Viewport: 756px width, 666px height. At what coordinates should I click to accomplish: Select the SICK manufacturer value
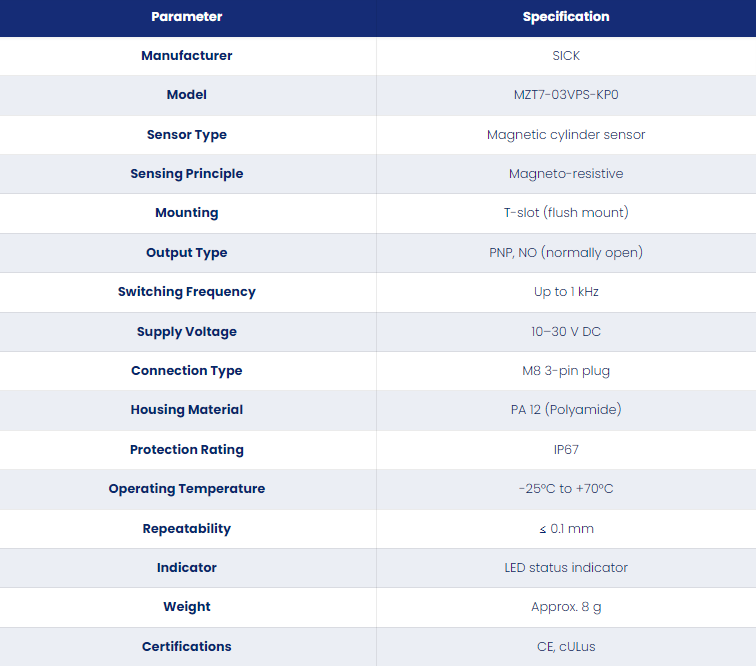pyautogui.click(x=566, y=56)
